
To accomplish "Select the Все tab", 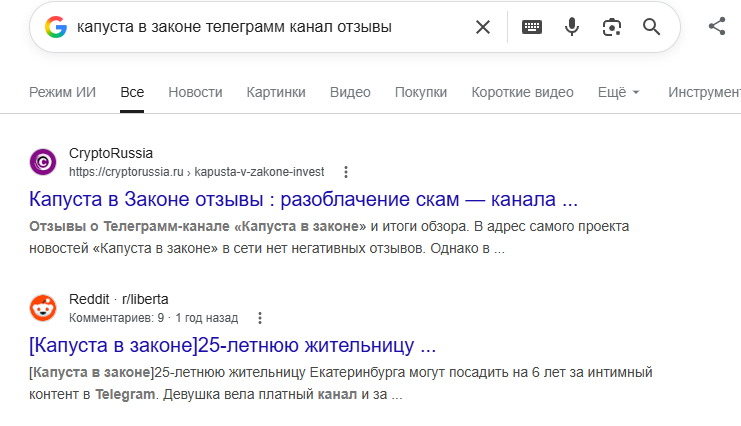I will point(132,92).
